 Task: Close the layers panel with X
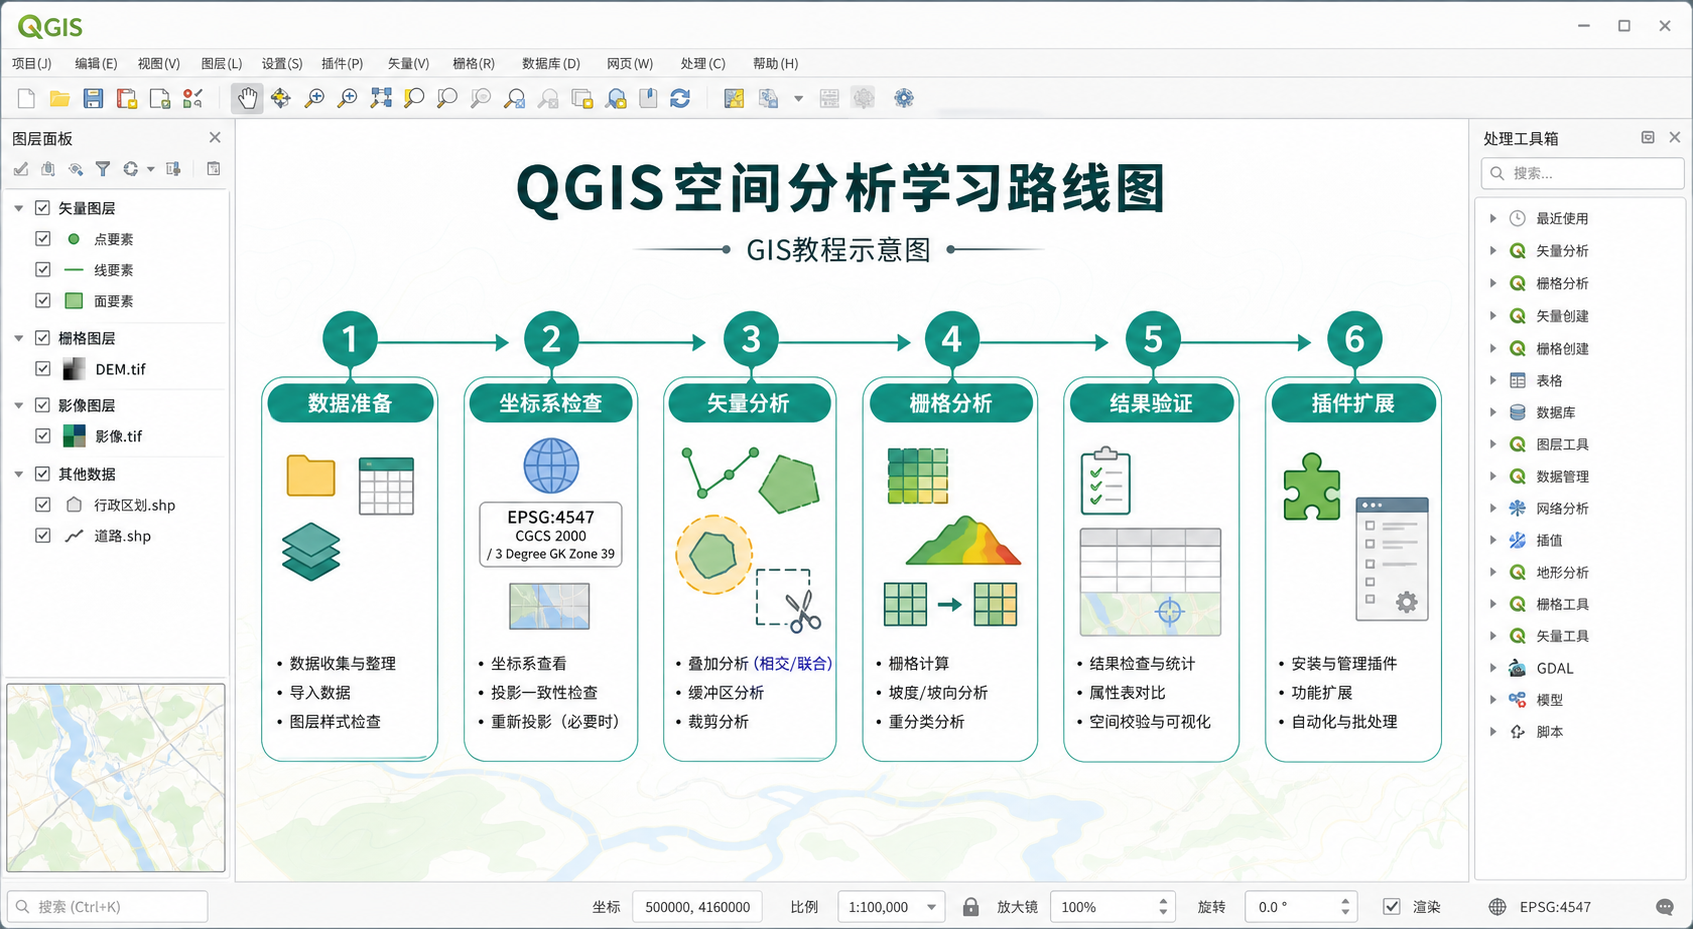215,137
